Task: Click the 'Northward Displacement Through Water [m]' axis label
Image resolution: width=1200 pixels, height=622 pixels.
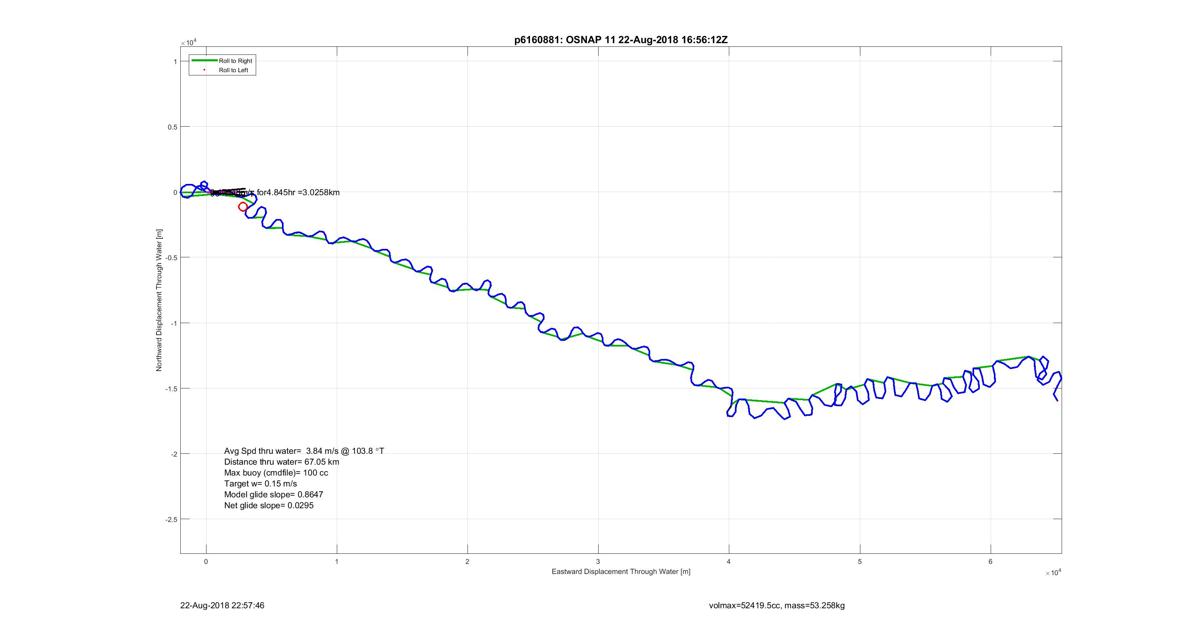Action: pyautogui.click(x=159, y=299)
